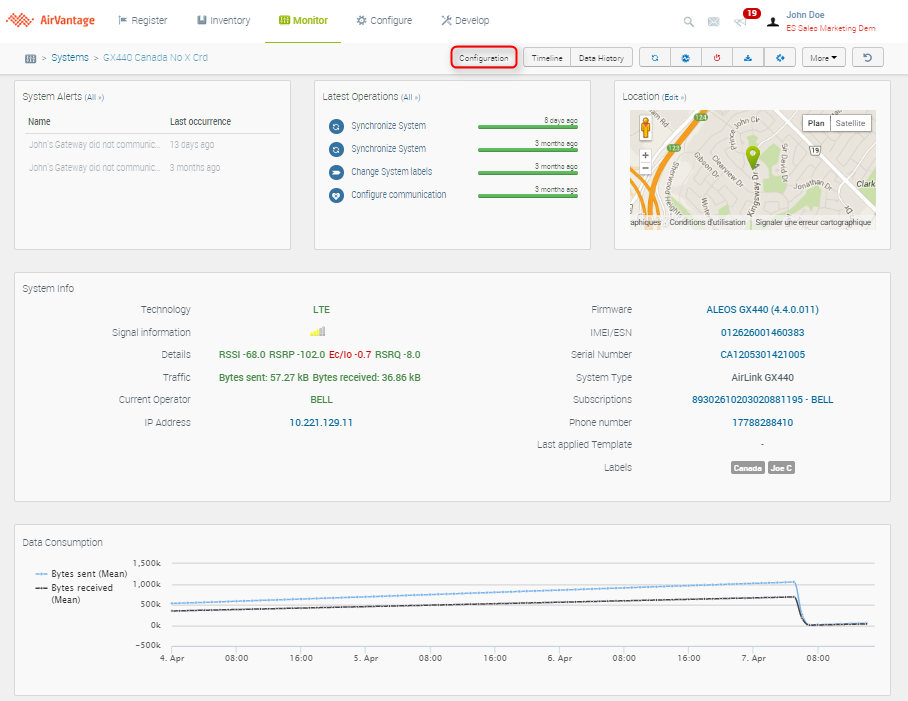Switch map to Plan view
Viewport: 908px width, 701px height.
tap(816, 123)
